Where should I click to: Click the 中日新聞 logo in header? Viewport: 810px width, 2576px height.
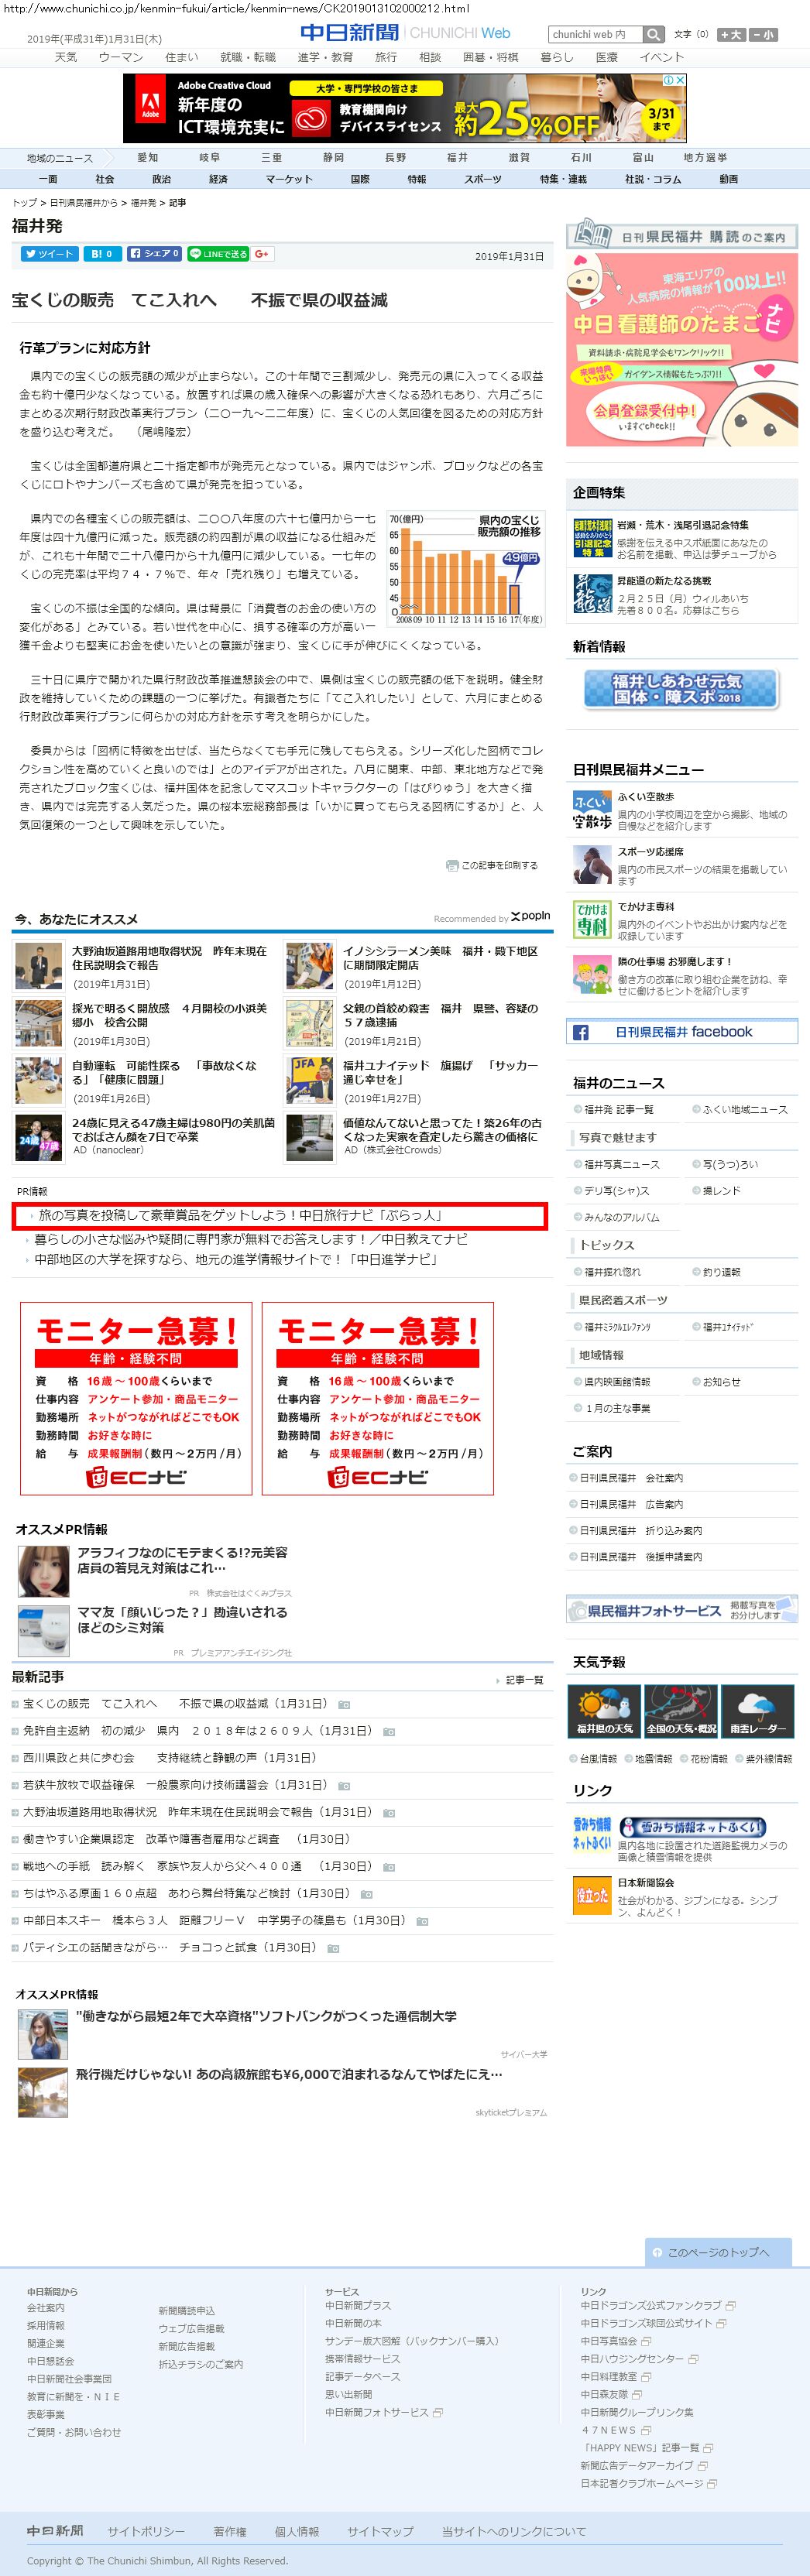click(349, 33)
